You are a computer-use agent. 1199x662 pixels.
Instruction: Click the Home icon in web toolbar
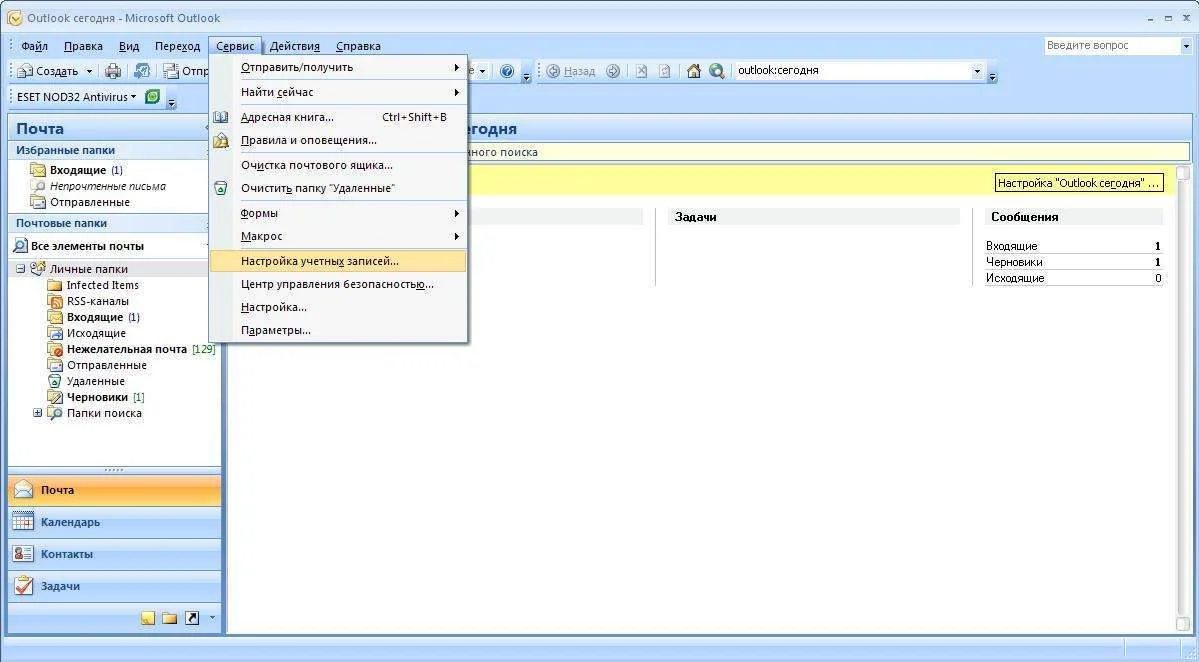[x=694, y=71]
